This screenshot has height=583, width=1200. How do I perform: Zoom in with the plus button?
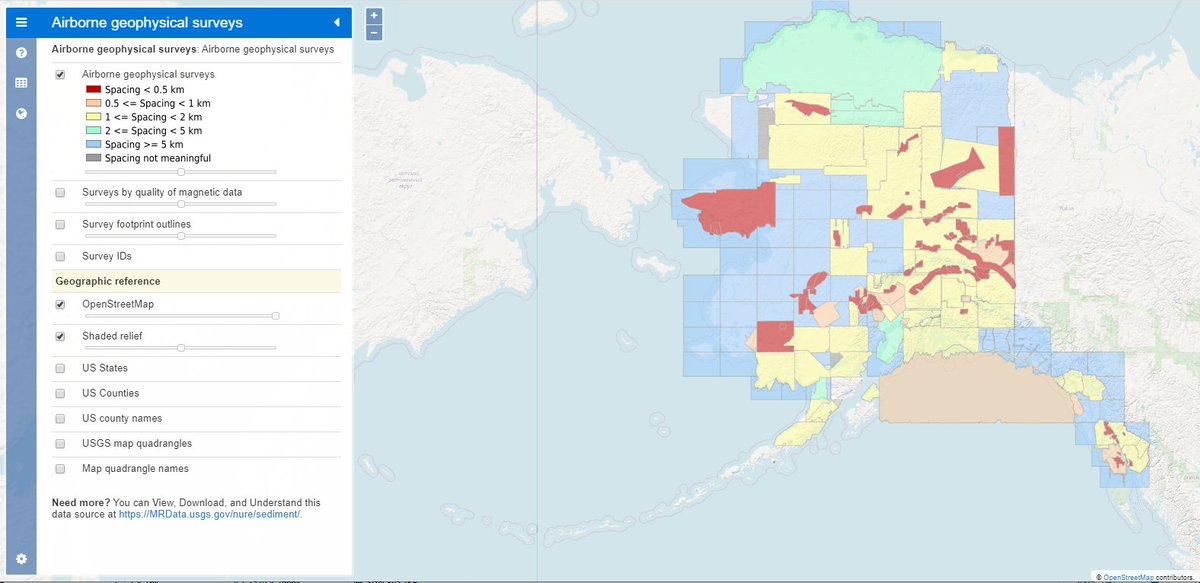(374, 15)
